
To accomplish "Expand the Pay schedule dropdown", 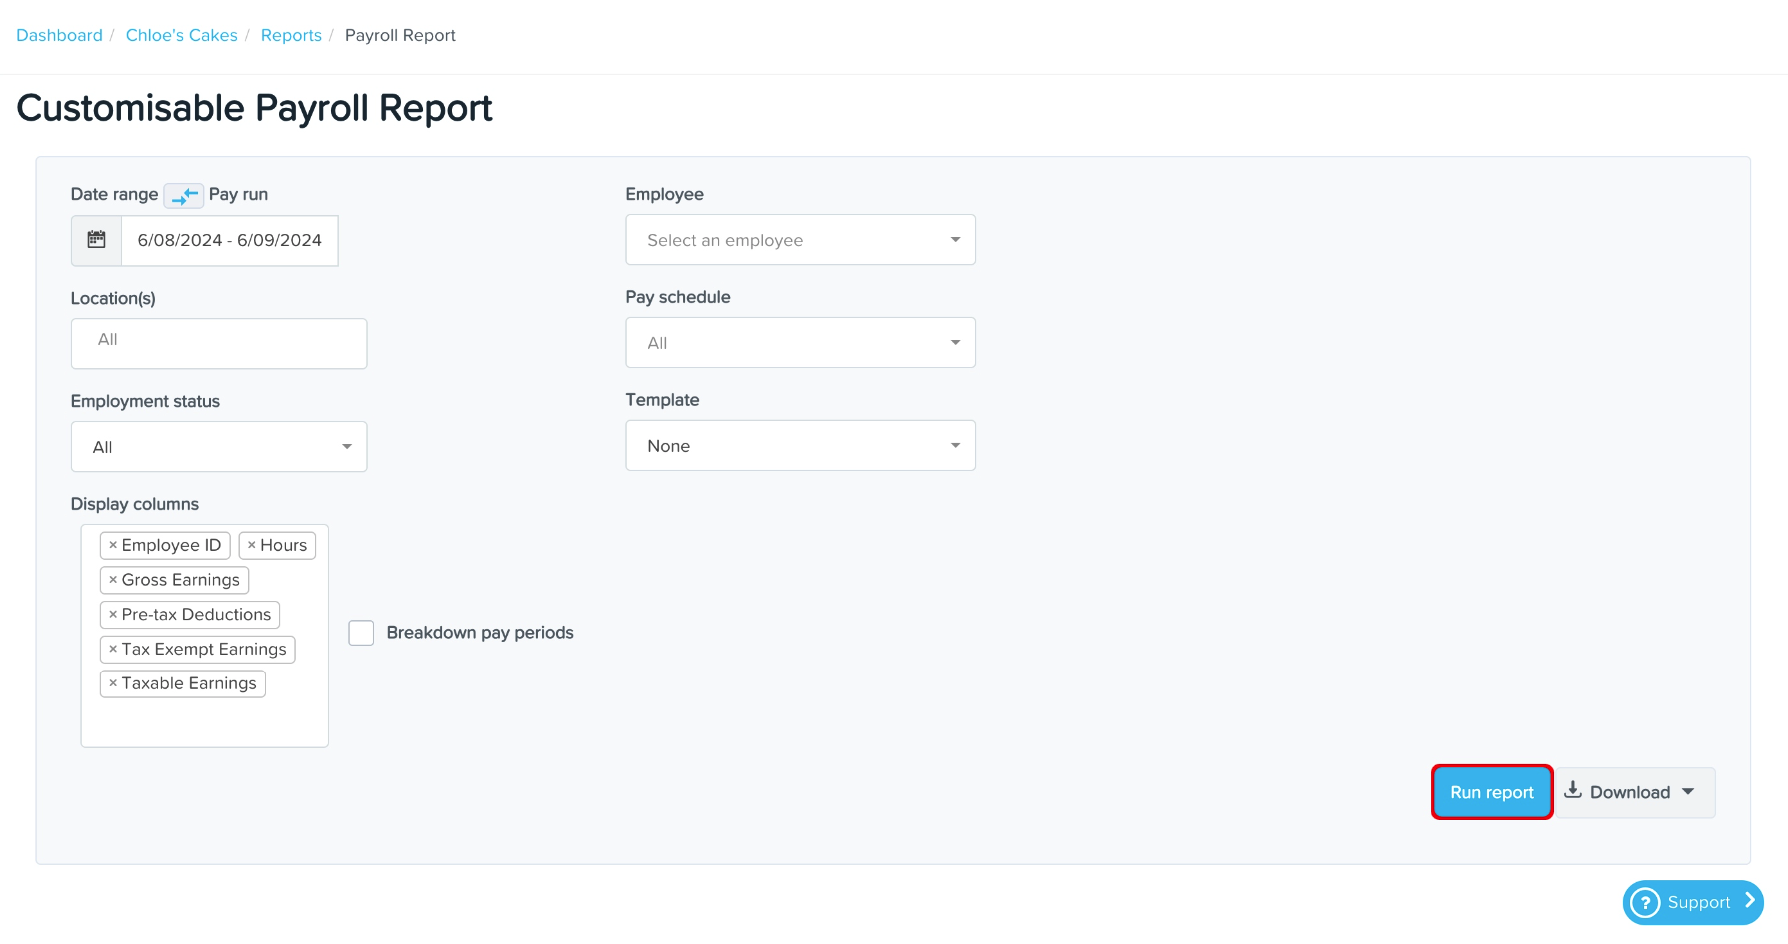I will coord(800,343).
